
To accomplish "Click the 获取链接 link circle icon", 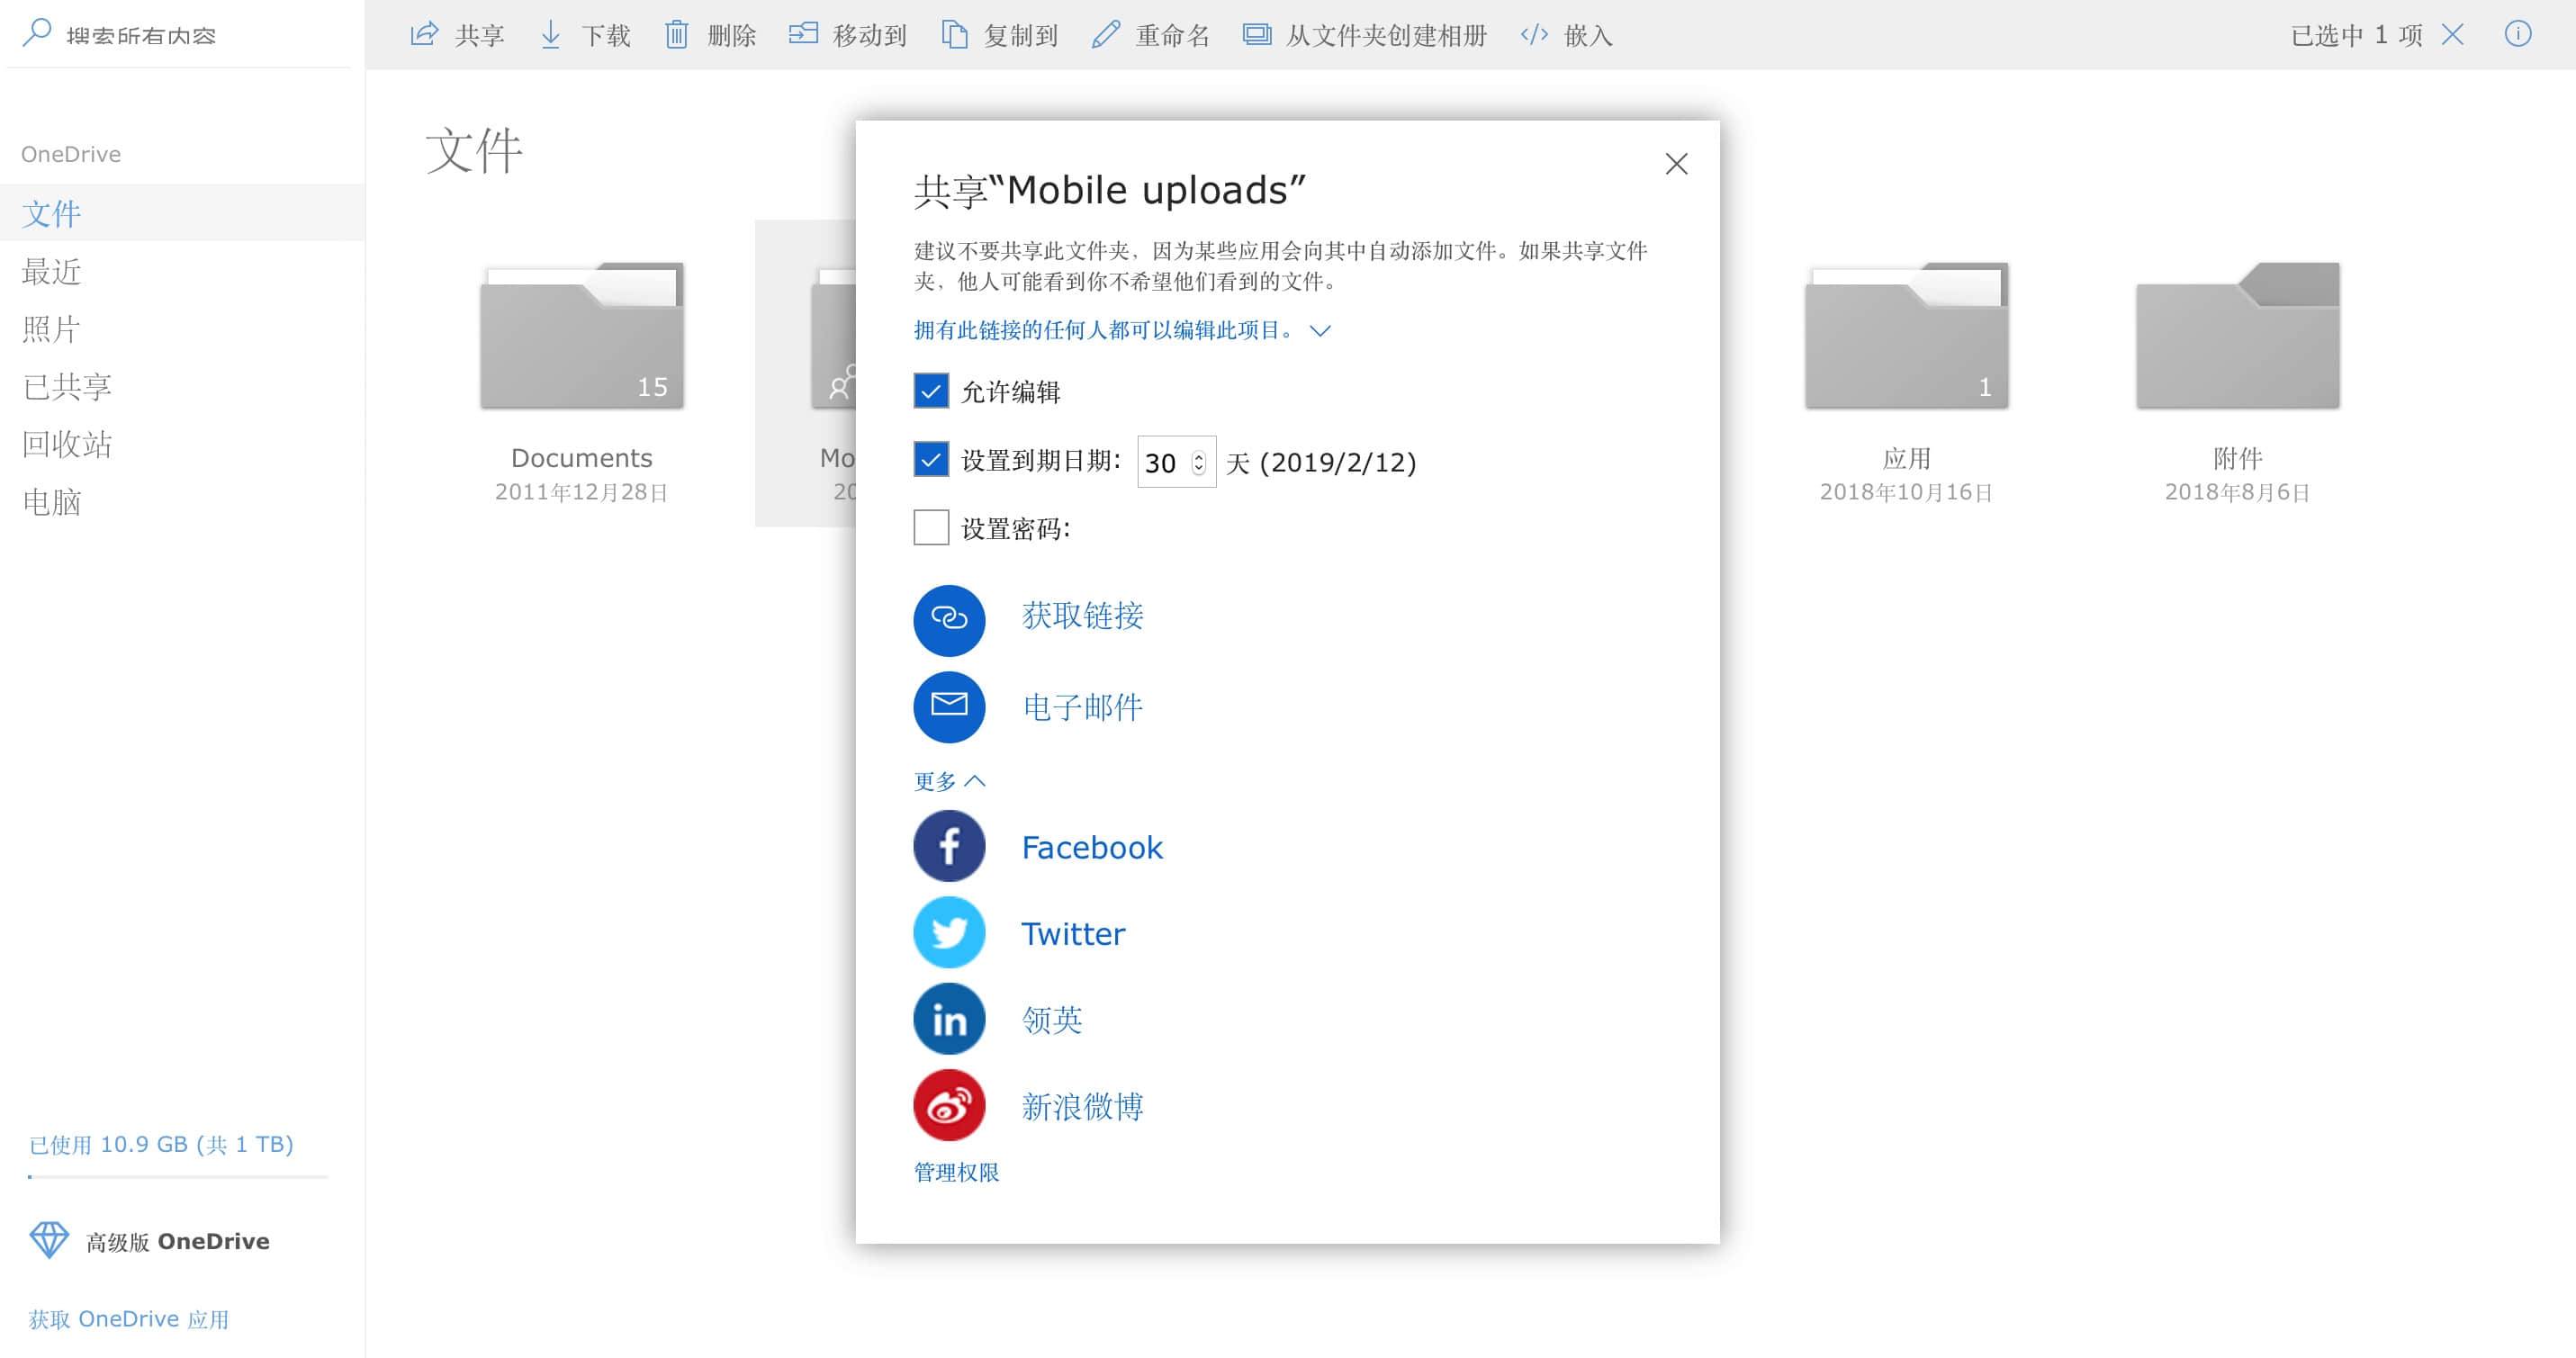I will pos(949,620).
